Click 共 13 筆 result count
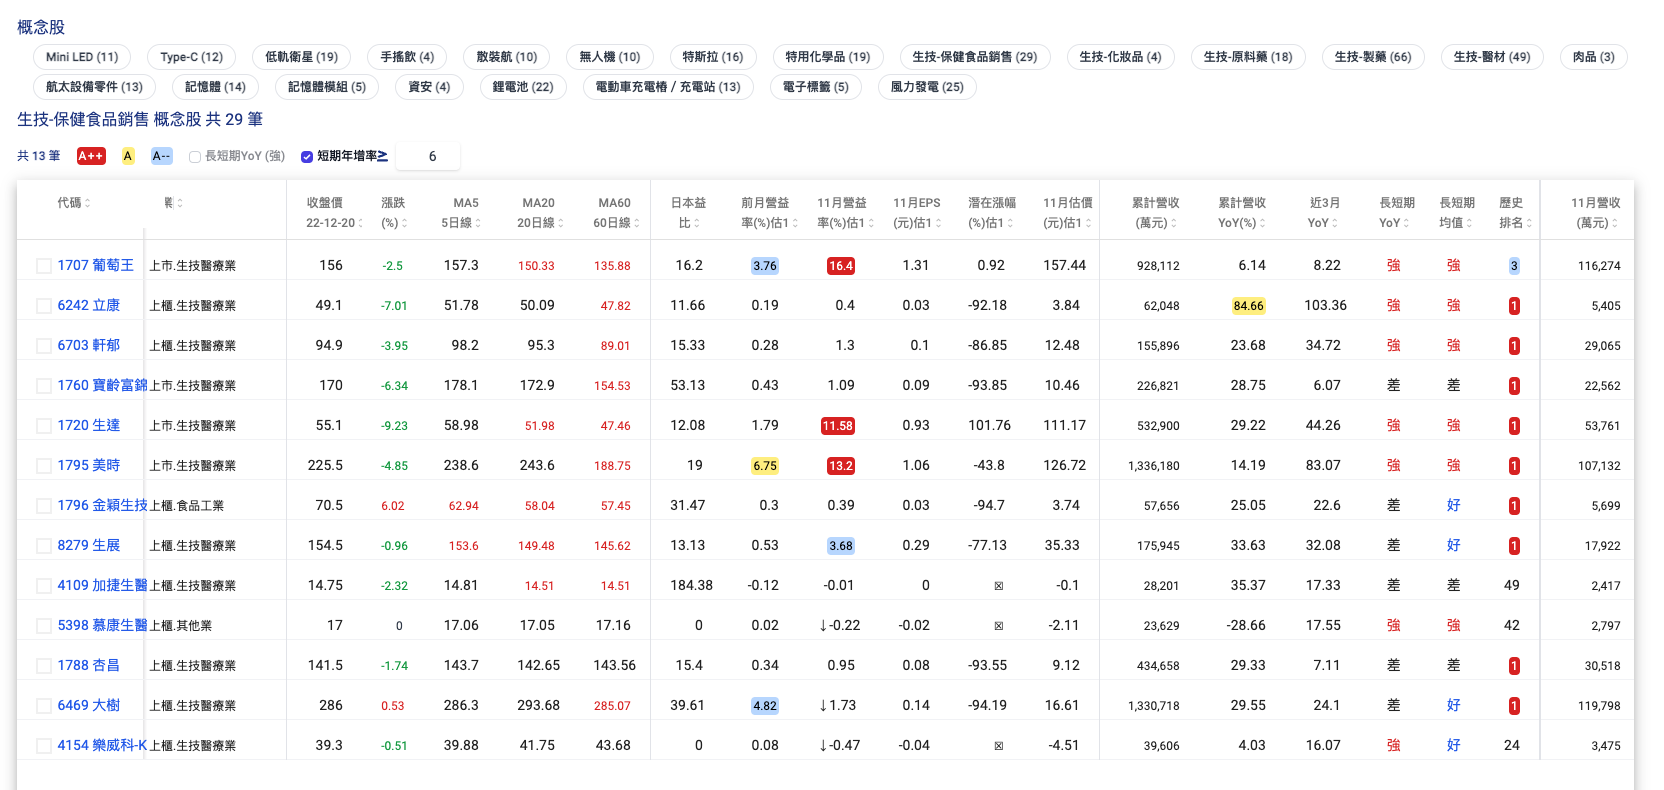The image size is (1664, 790). pos(39,156)
